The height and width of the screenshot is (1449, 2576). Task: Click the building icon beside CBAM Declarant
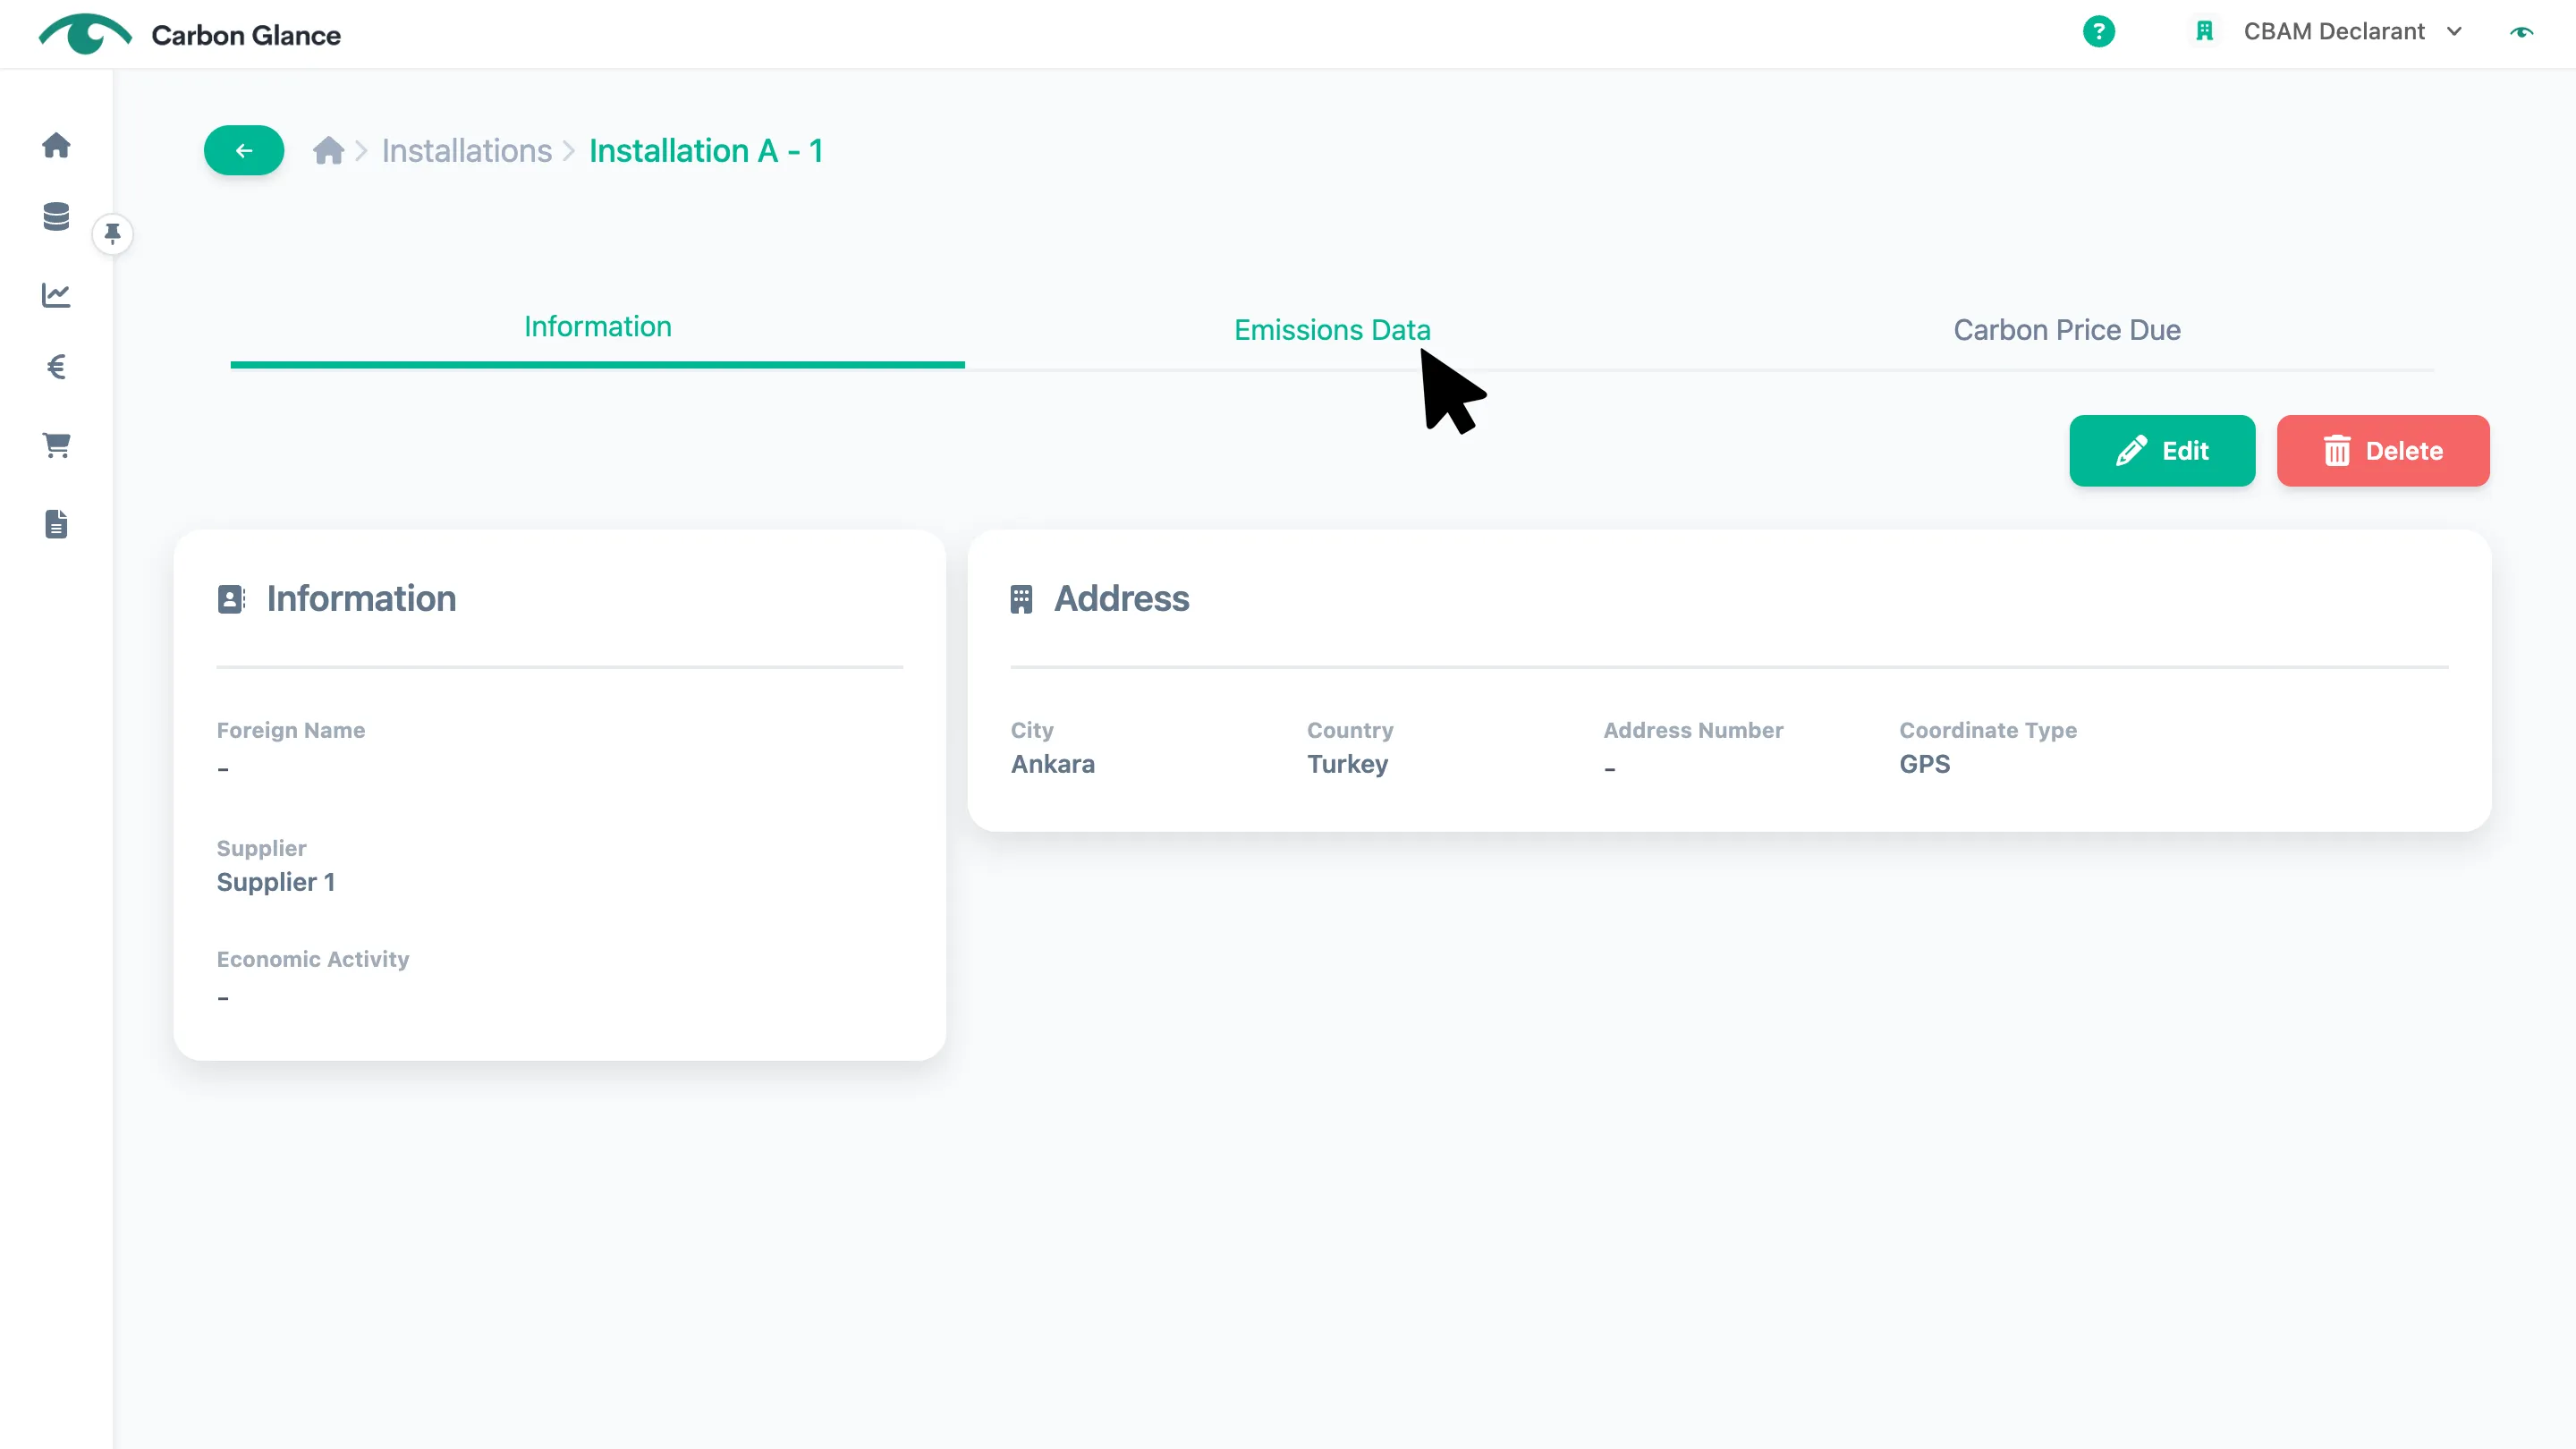click(2204, 32)
